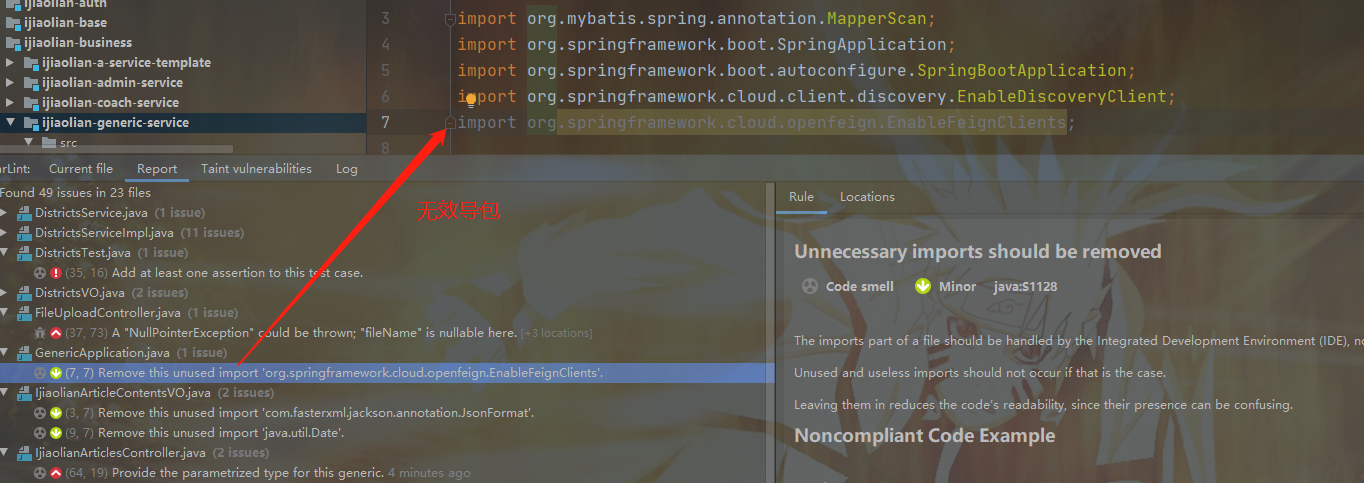
Task: Click red severity icon on parametrized type issue
Action: tap(56, 473)
